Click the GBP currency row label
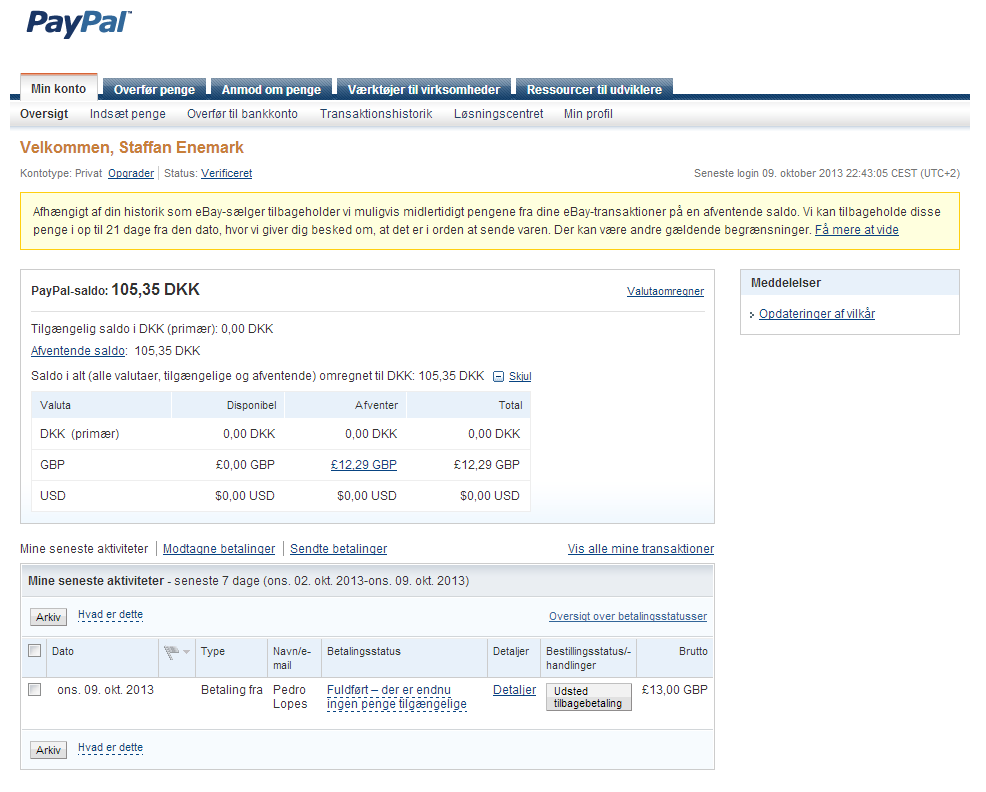986x792 pixels. (52, 465)
